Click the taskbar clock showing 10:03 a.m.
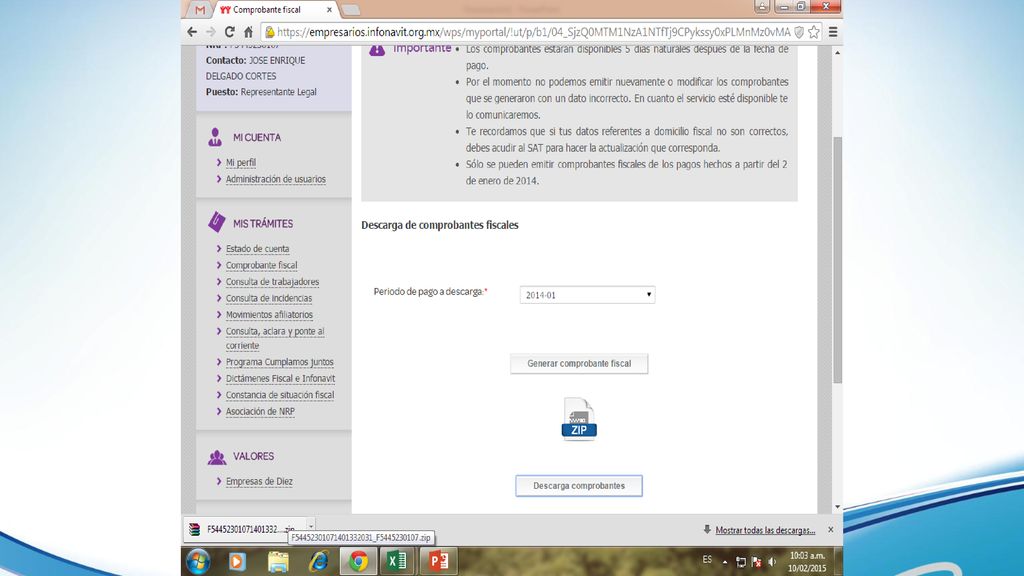The image size is (1024, 576). tap(807, 562)
